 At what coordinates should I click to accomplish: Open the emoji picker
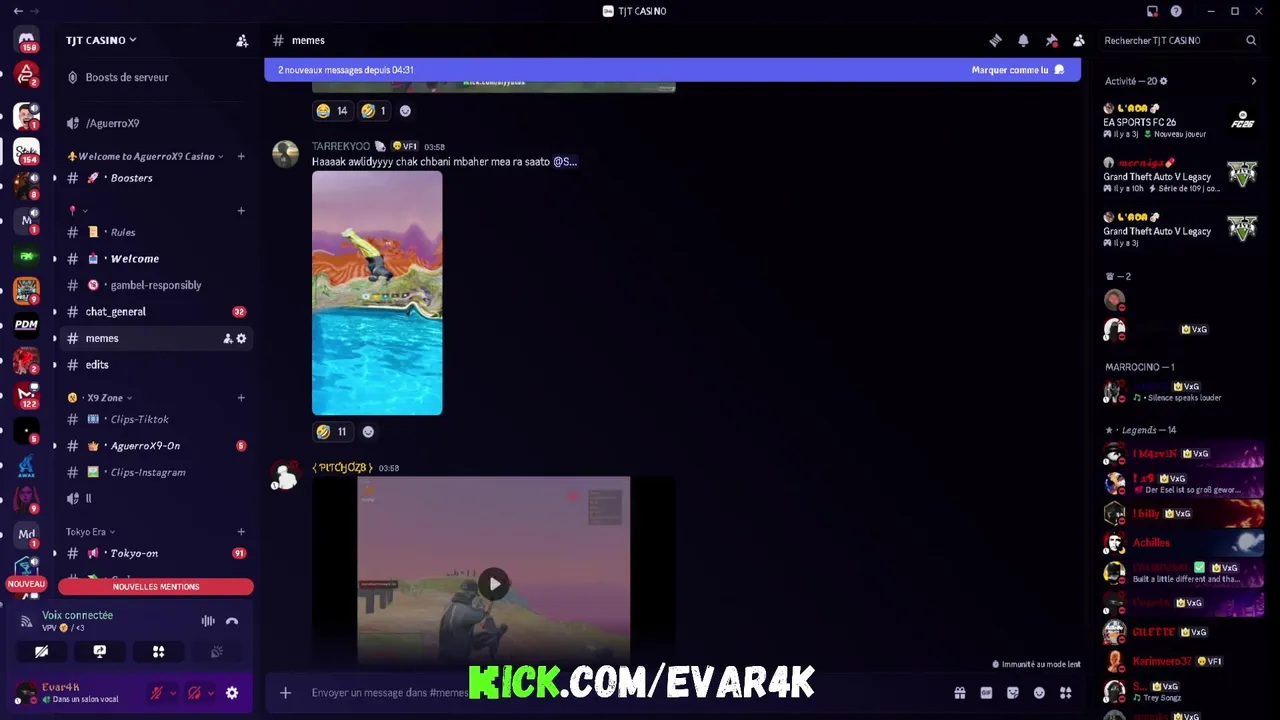[1039, 692]
